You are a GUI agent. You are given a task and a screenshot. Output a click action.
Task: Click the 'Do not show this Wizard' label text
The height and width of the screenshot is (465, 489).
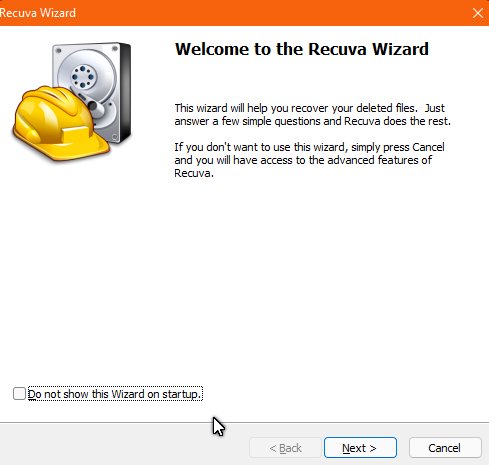pos(114,394)
